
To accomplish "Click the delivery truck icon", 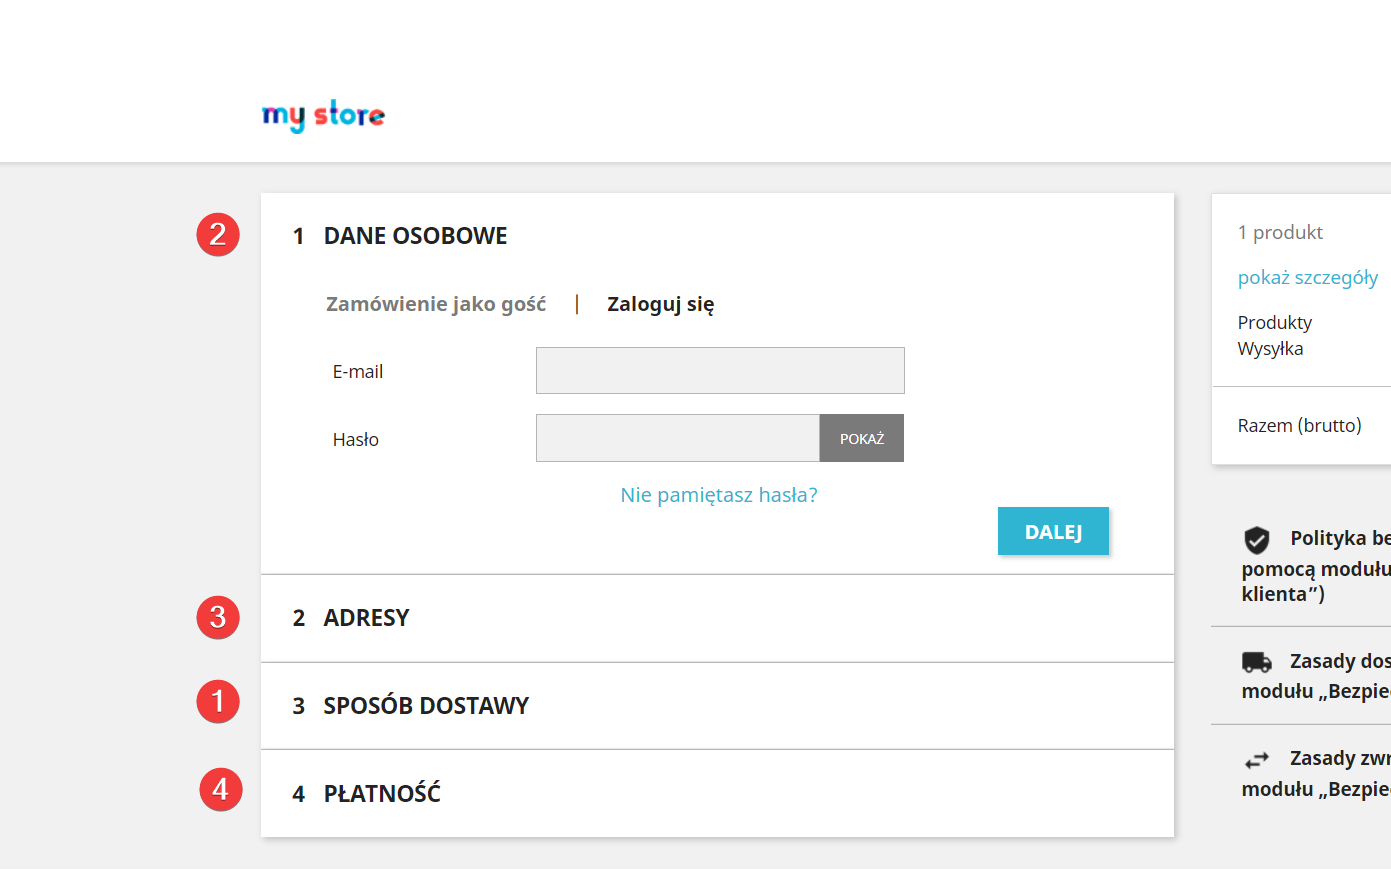I will pyautogui.click(x=1257, y=662).
